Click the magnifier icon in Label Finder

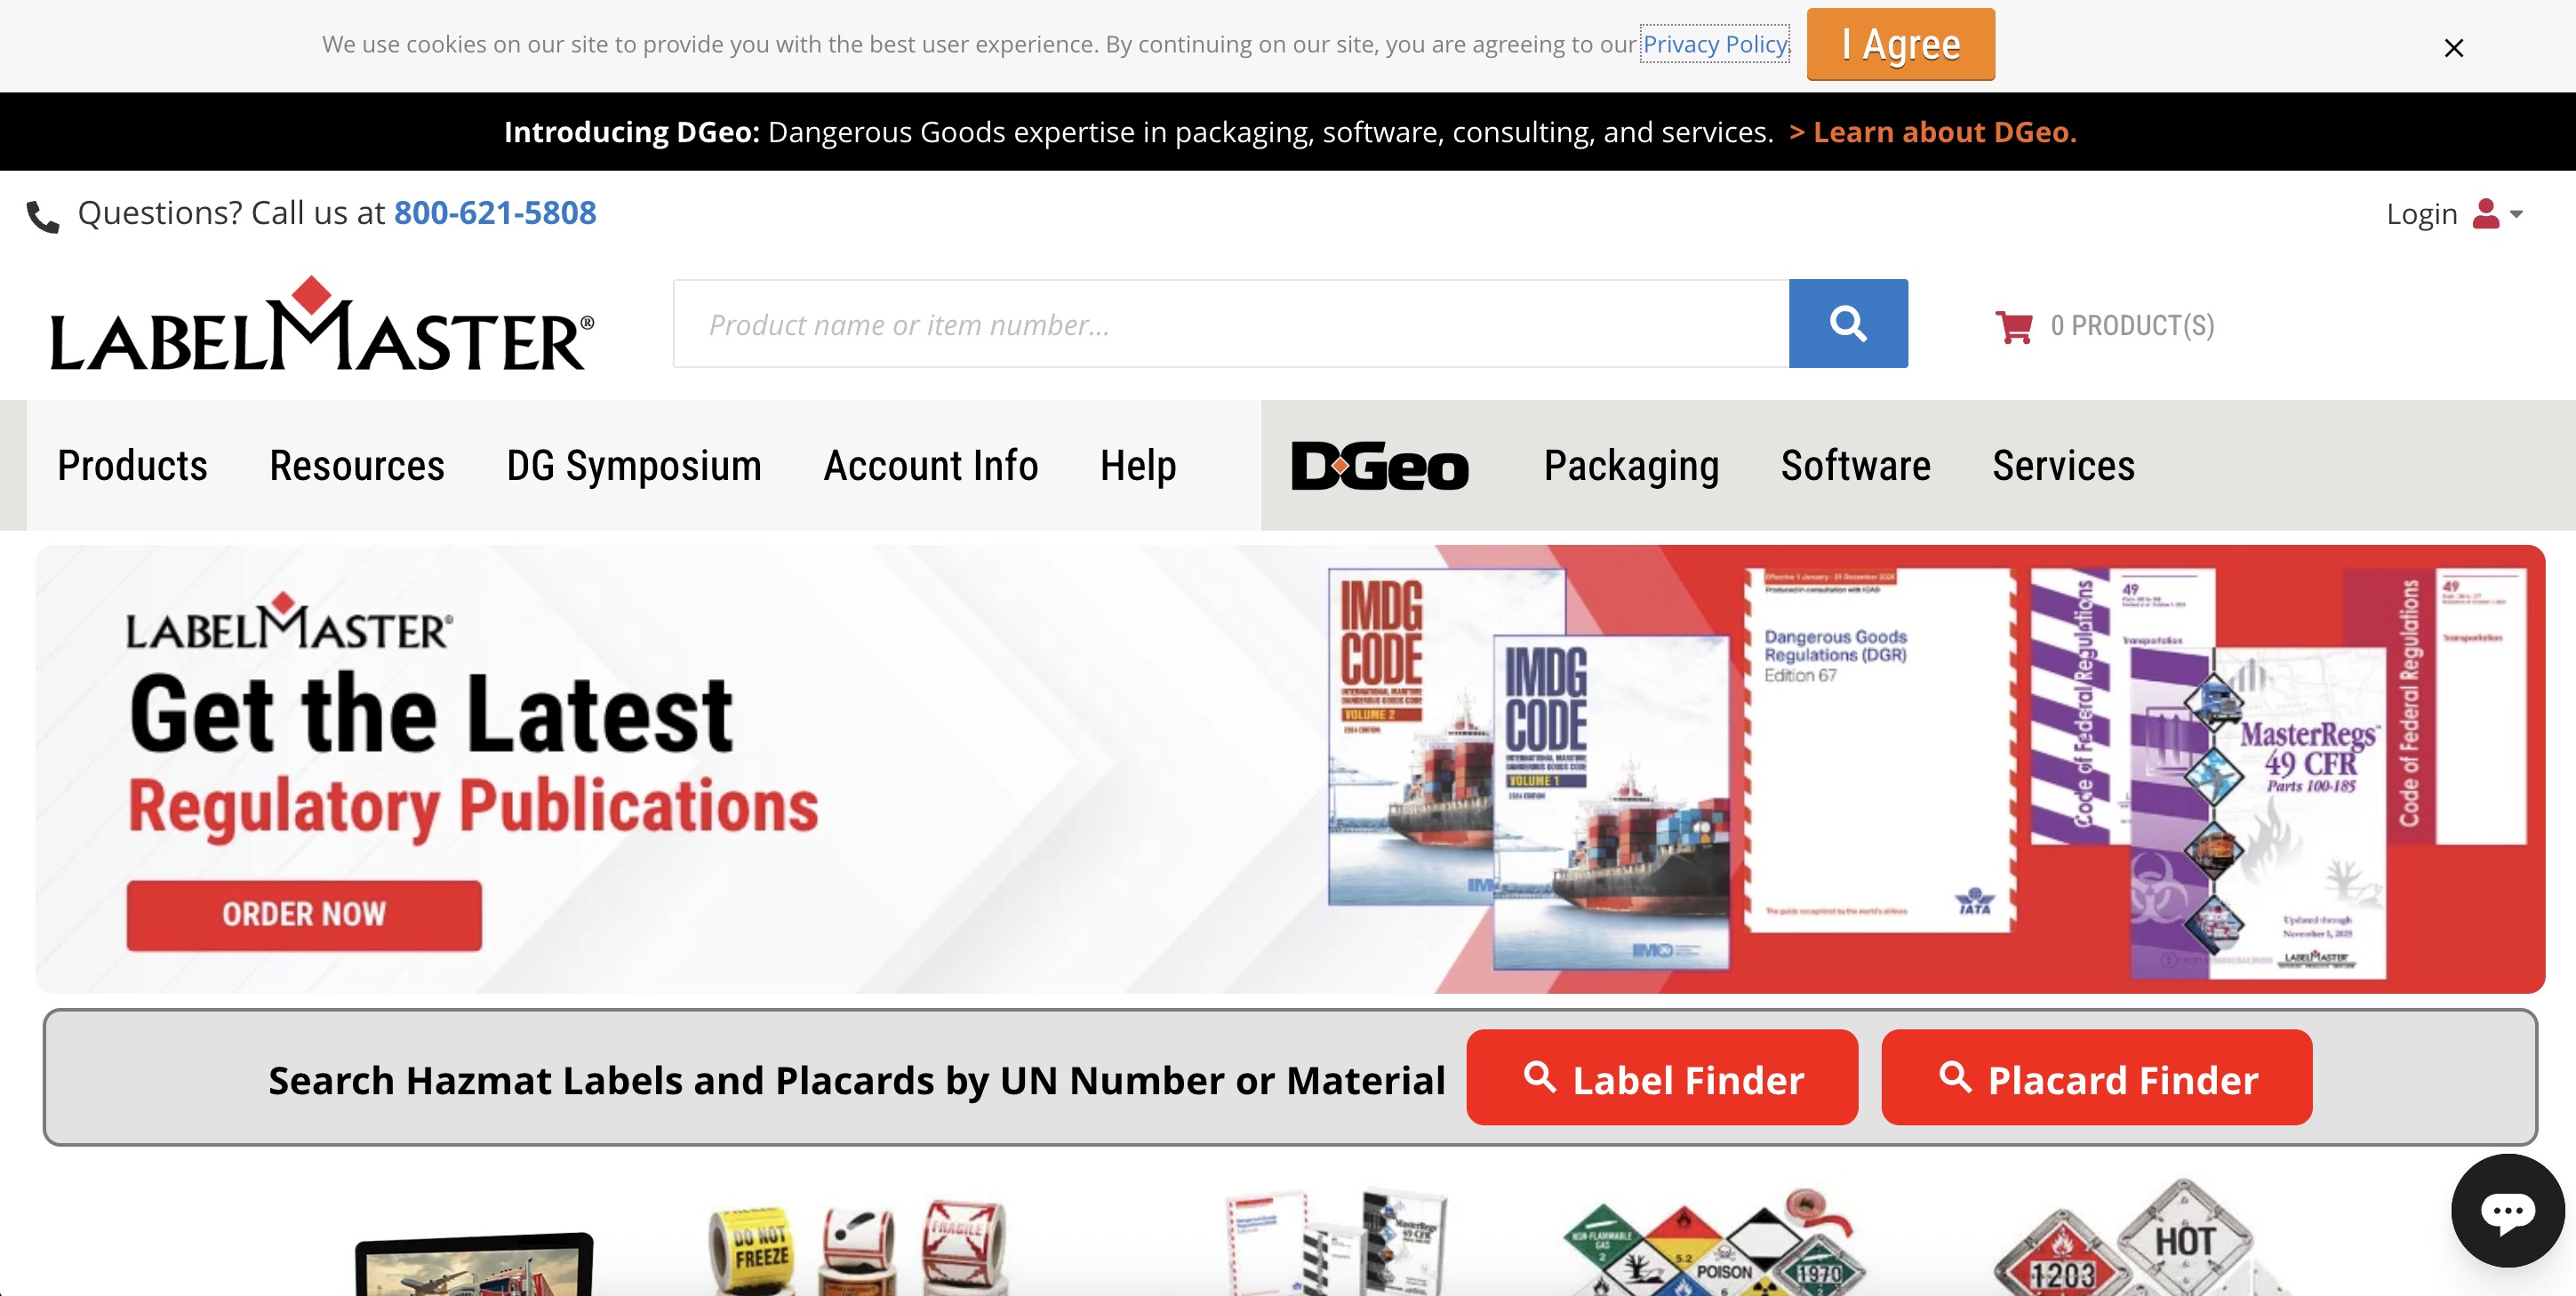coord(1540,1077)
